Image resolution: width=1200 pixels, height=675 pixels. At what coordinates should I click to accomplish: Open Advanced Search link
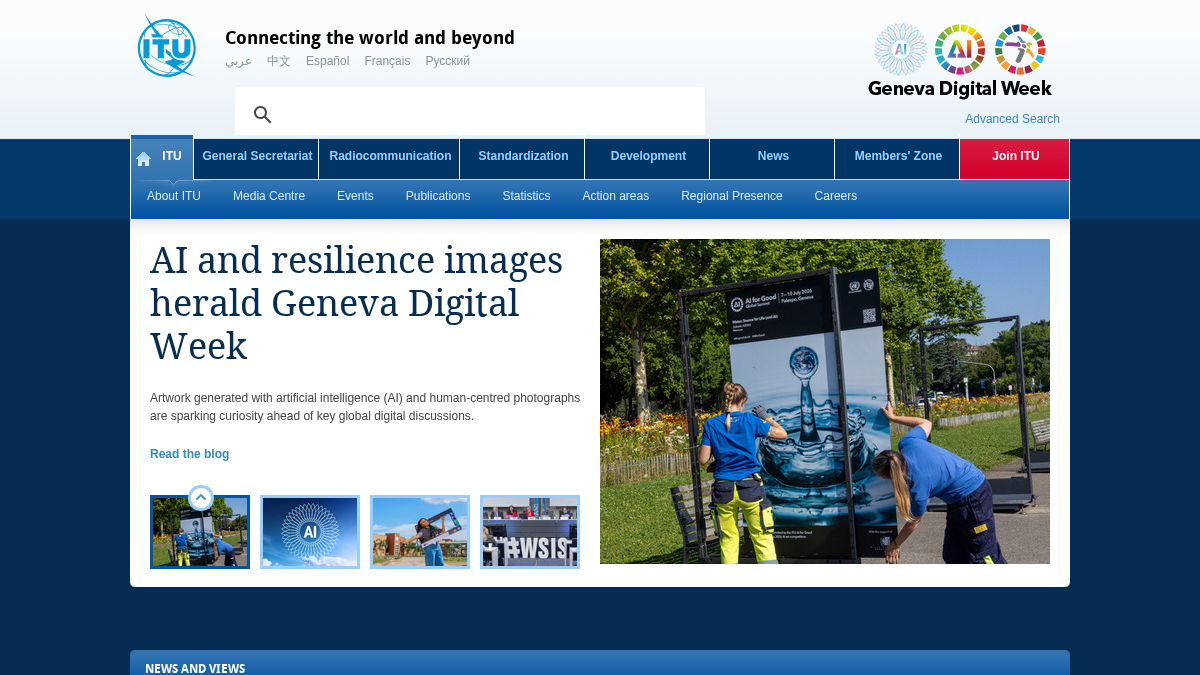click(1012, 119)
